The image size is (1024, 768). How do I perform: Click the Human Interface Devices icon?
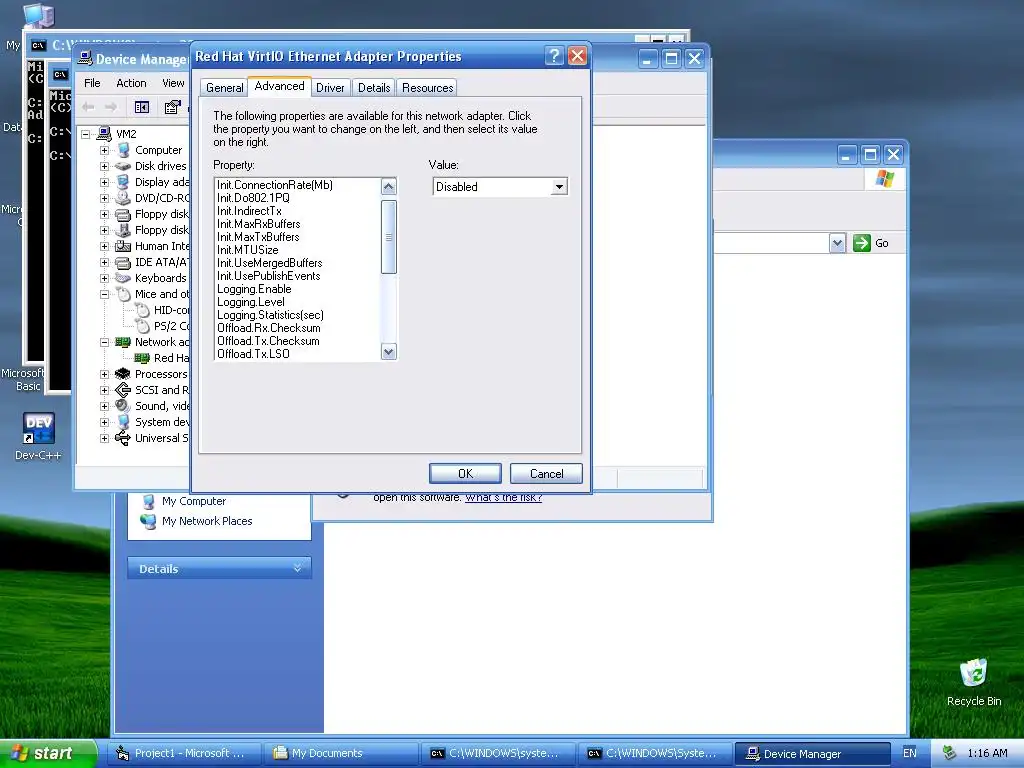tap(123, 246)
